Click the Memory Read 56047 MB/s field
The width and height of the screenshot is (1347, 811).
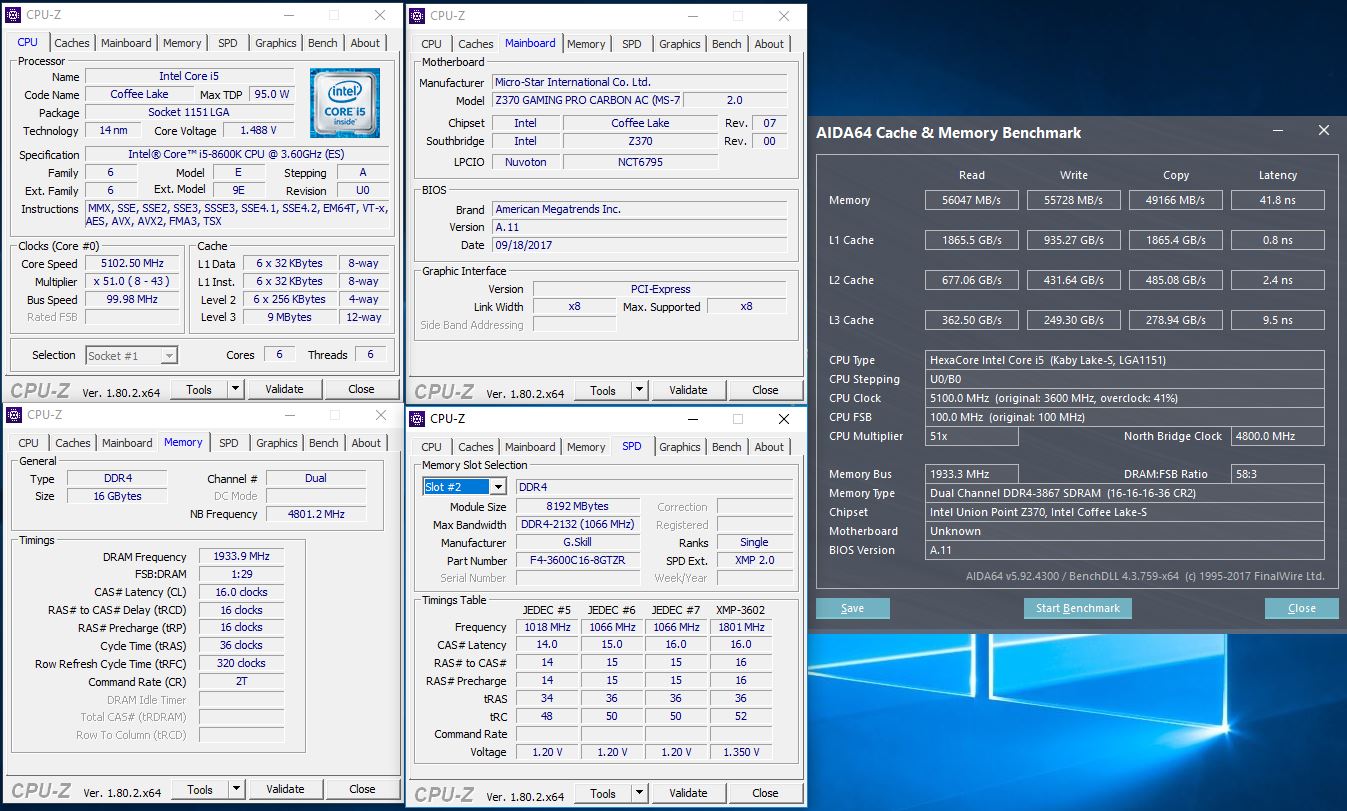(x=971, y=200)
